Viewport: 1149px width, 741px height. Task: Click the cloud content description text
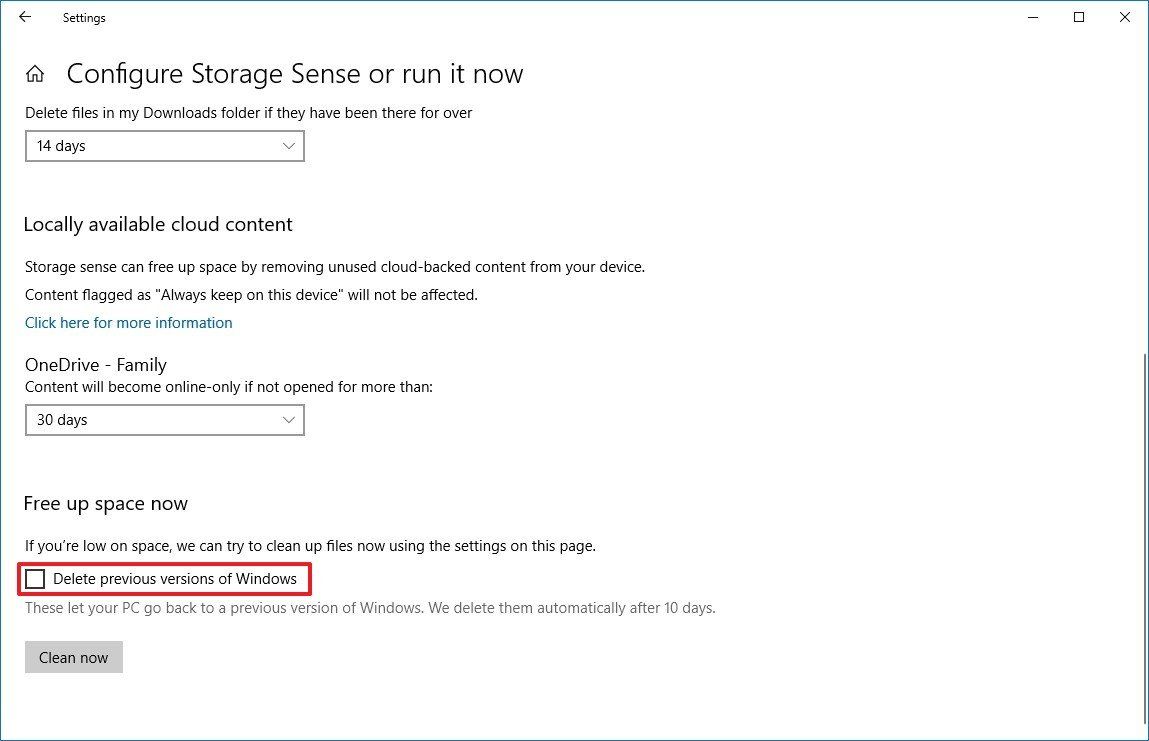(334, 267)
